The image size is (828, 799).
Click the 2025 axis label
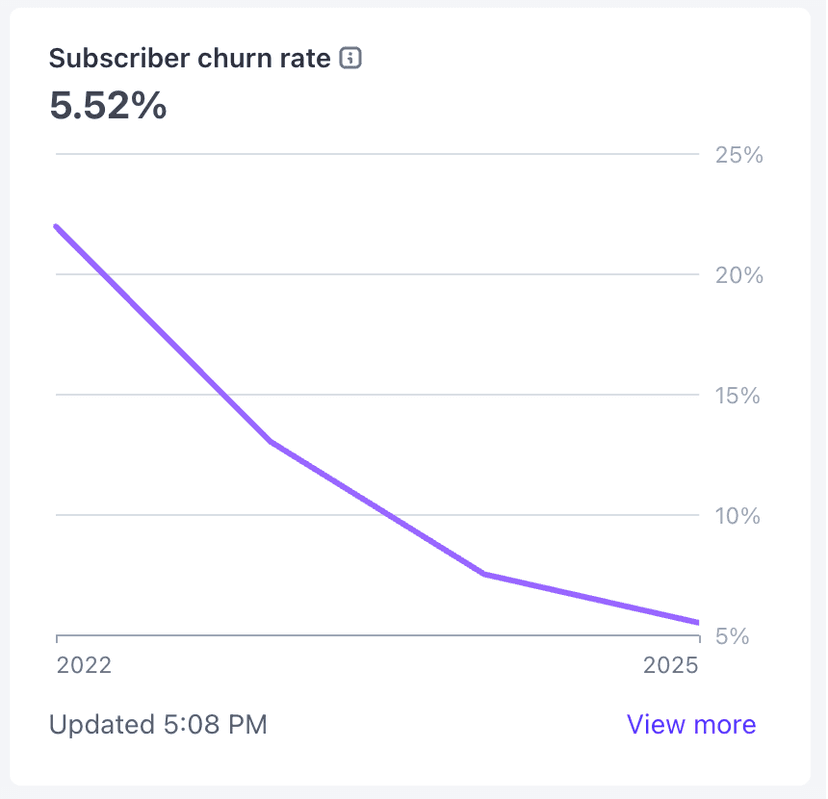point(672,664)
